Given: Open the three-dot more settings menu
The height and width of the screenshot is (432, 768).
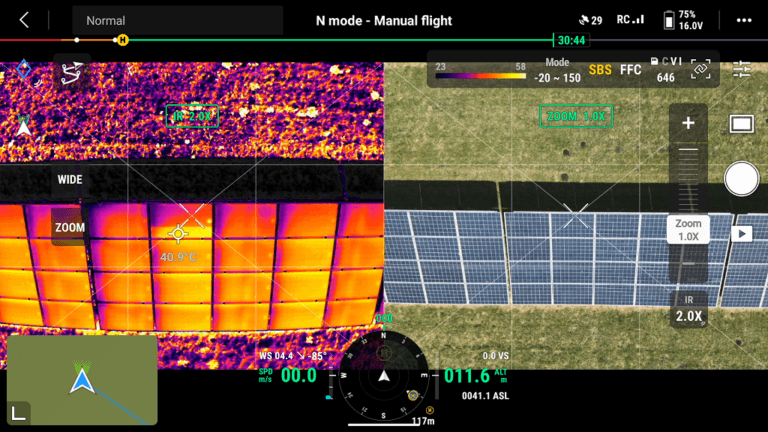Looking at the screenshot, I should [742, 20].
